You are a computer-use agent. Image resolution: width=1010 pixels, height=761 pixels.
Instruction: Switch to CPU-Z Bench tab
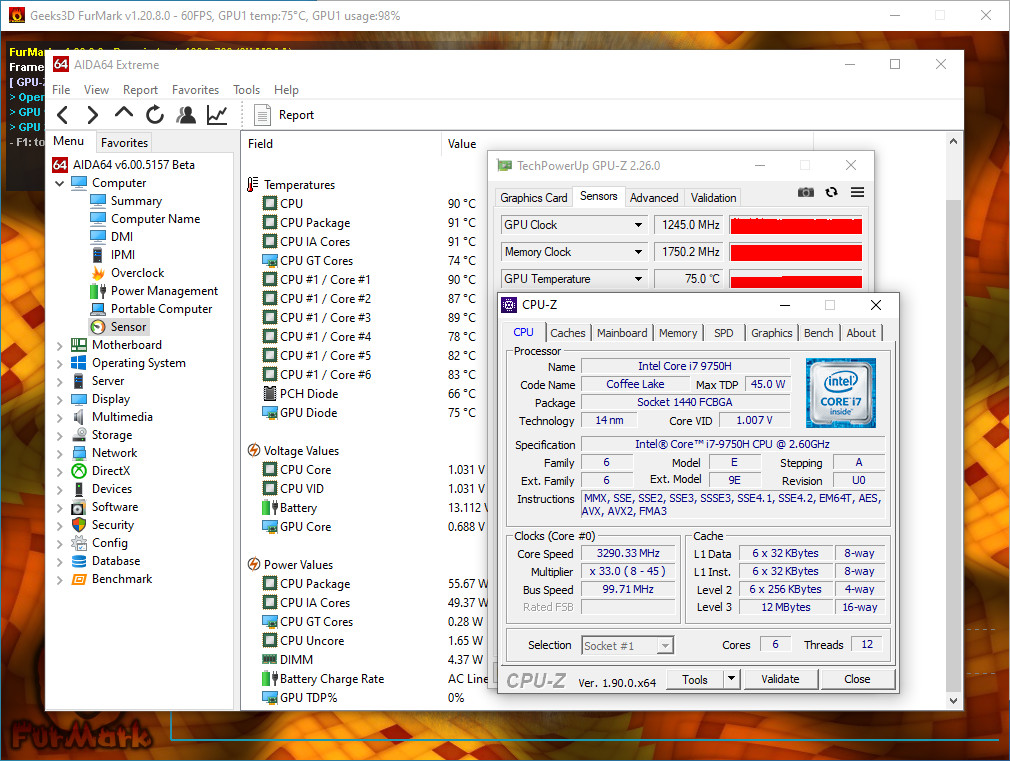(818, 333)
